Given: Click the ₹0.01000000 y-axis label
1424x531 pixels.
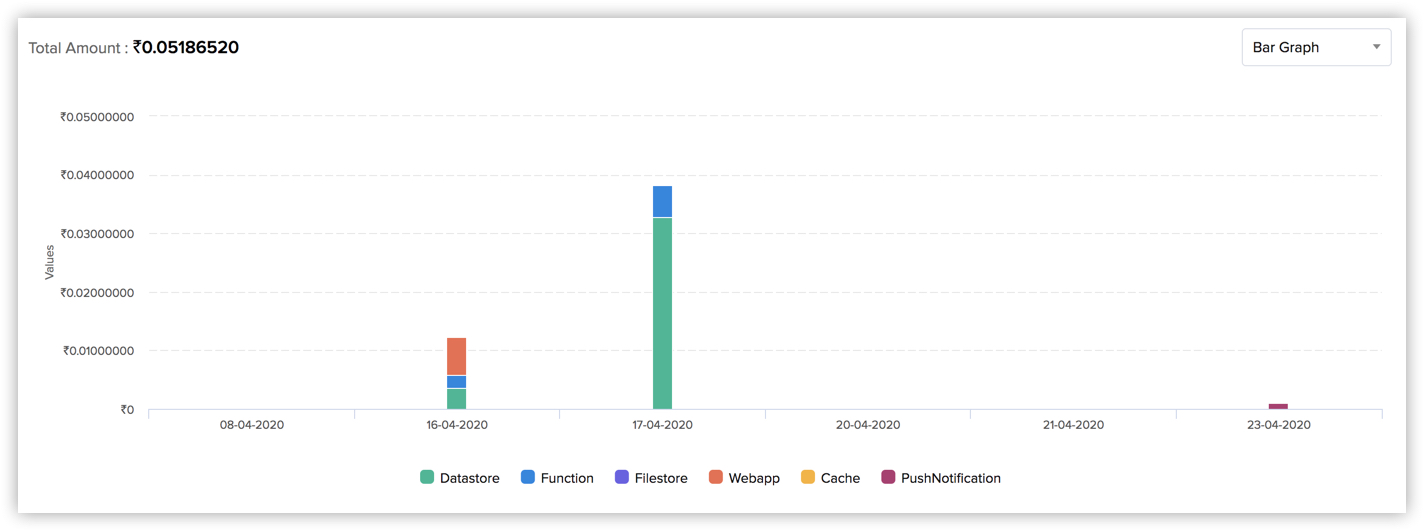Looking at the screenshot, I should point(98,351).
